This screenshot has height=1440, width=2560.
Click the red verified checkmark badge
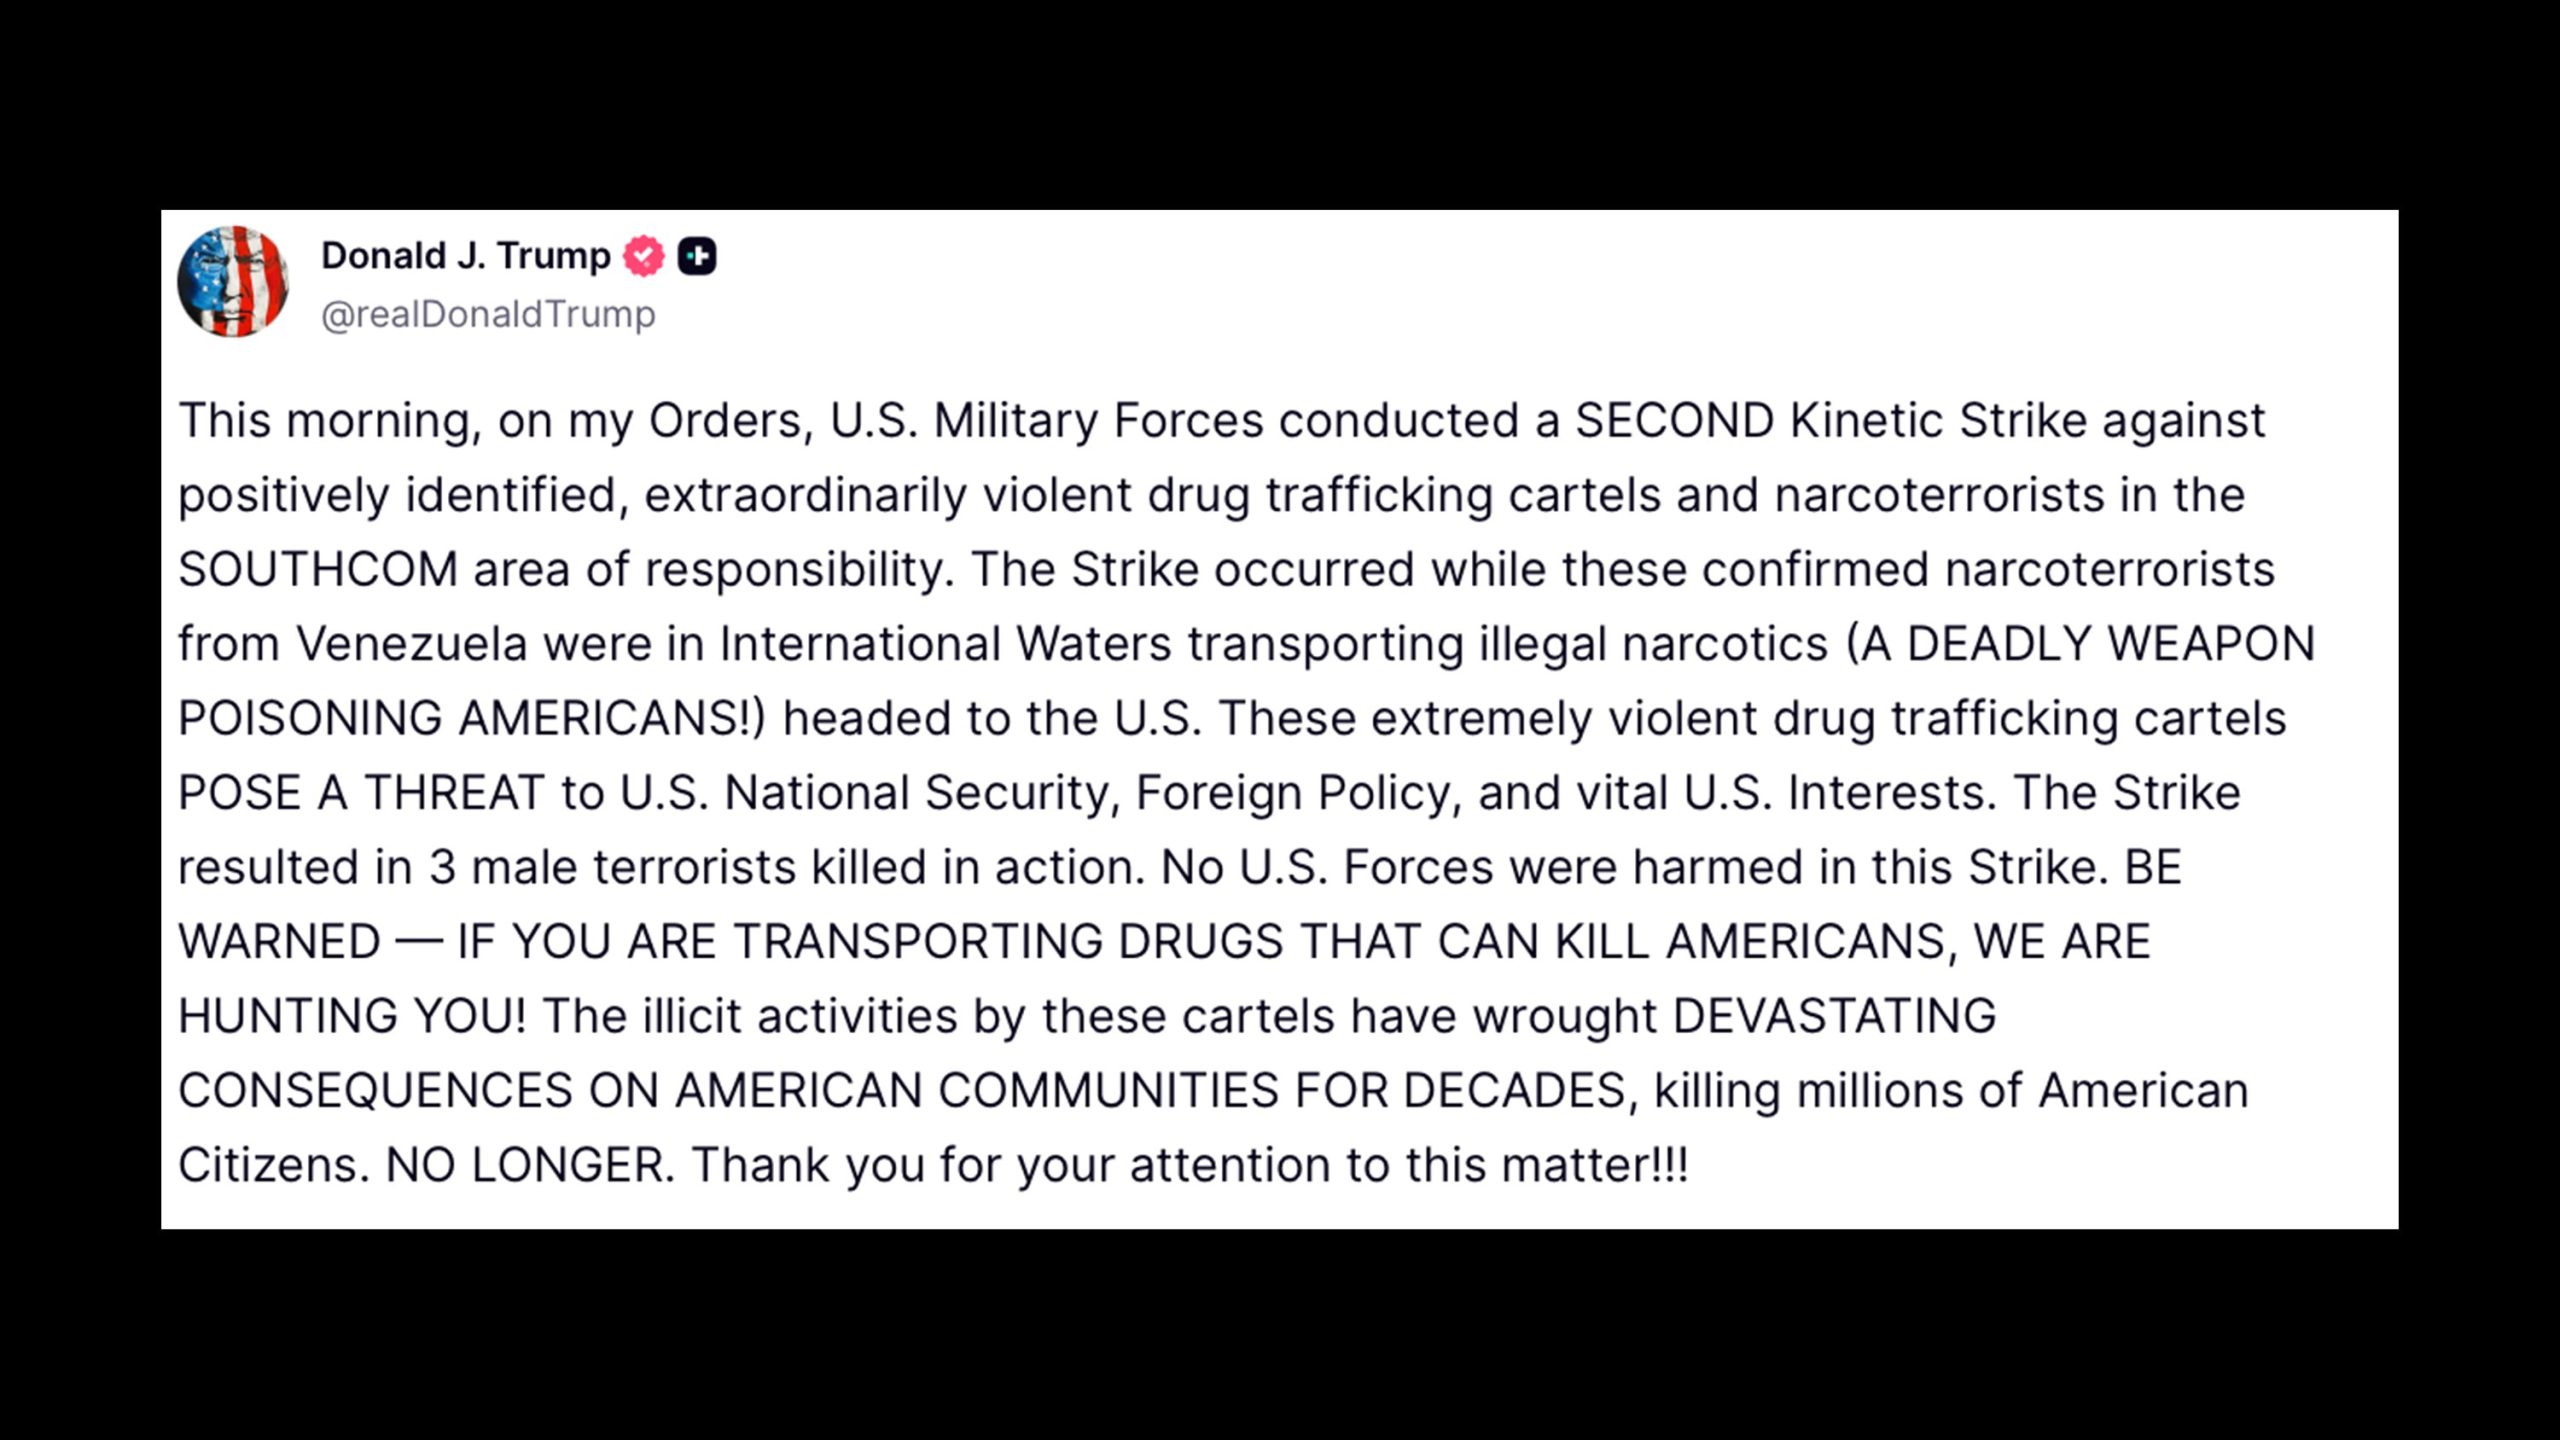643,256
